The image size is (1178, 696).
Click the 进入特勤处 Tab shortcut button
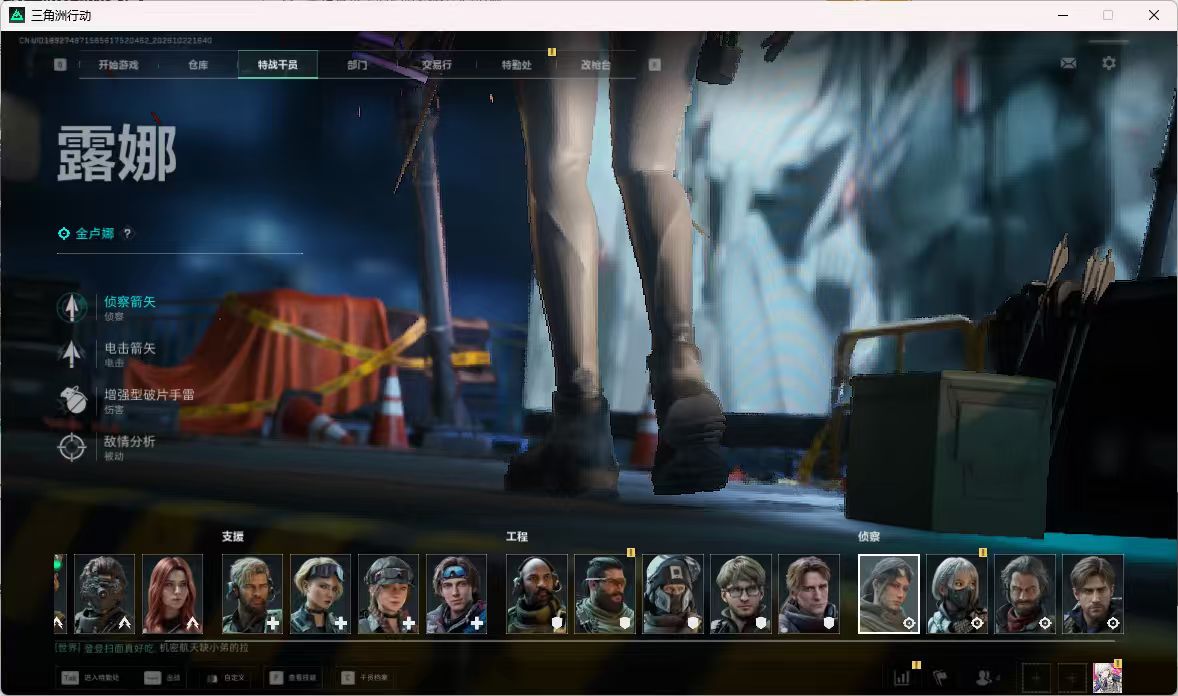(90, 678)
